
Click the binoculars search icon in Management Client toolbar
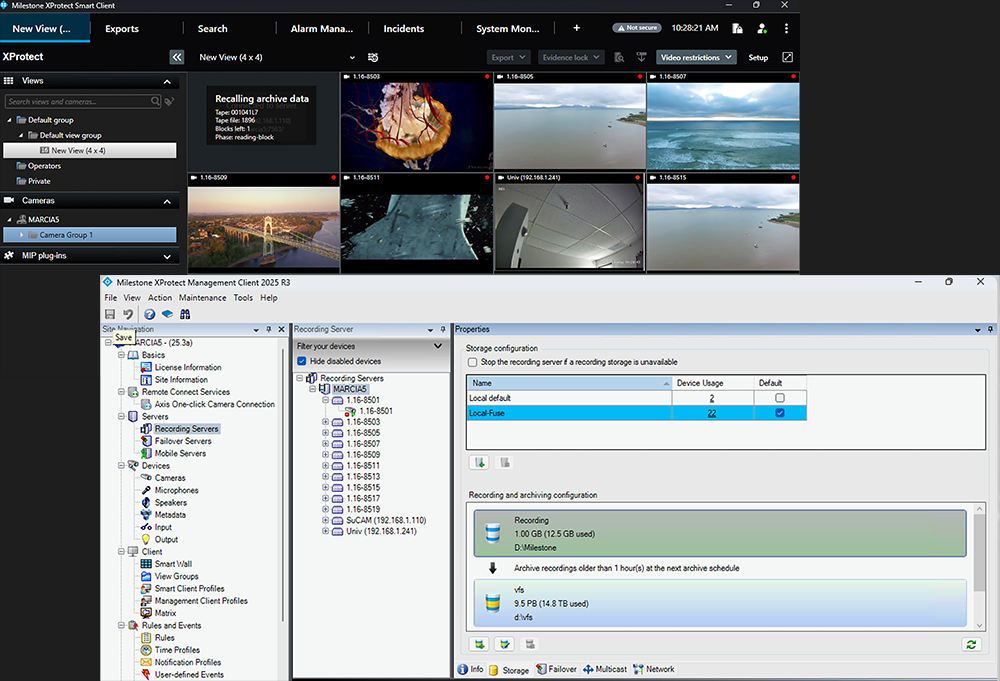[x=185, y=314]
